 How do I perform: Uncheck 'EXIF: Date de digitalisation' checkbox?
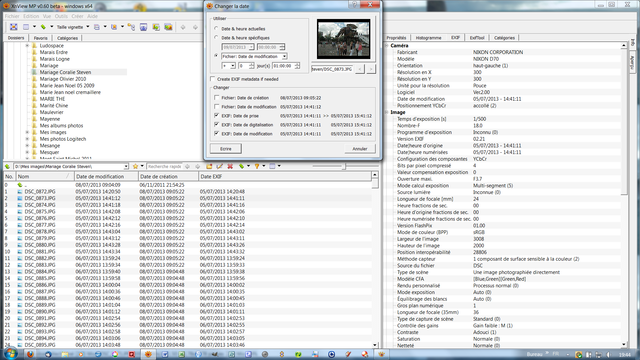coord(217,124)
